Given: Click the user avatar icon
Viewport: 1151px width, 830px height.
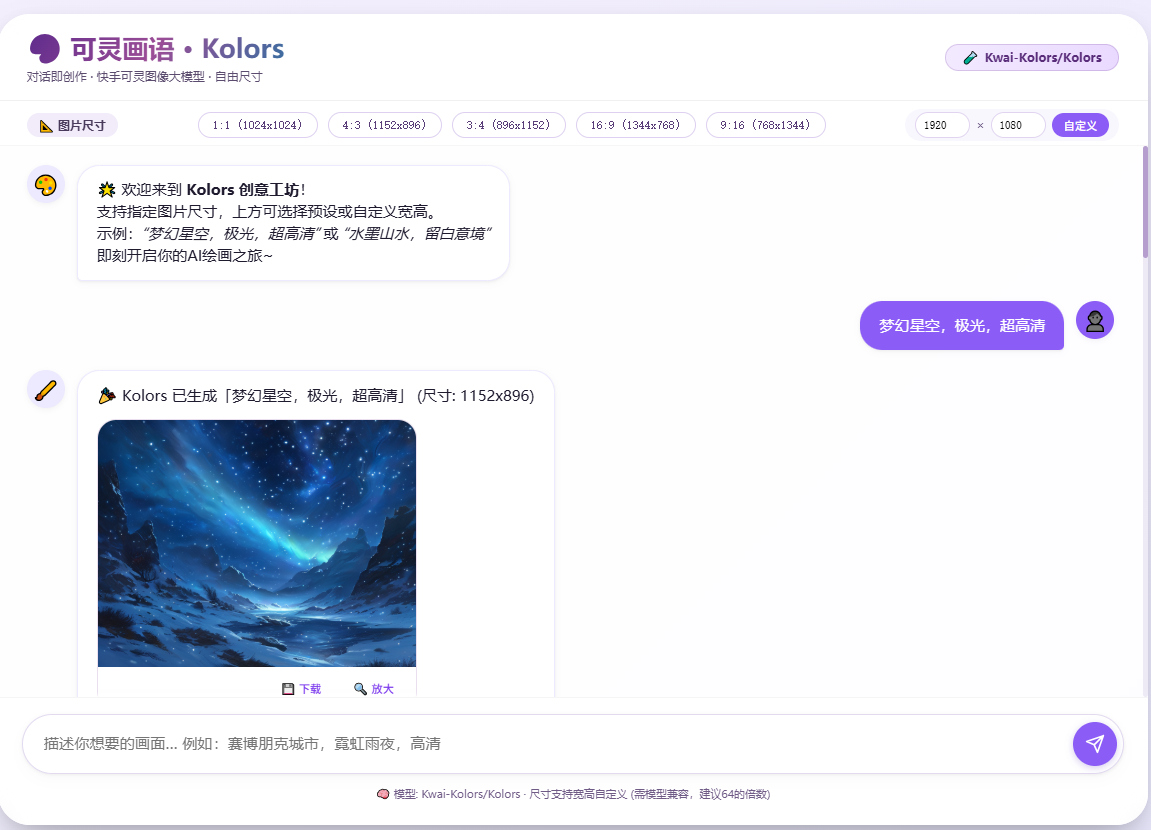Looking at the screenshot, I should 1094,320.
